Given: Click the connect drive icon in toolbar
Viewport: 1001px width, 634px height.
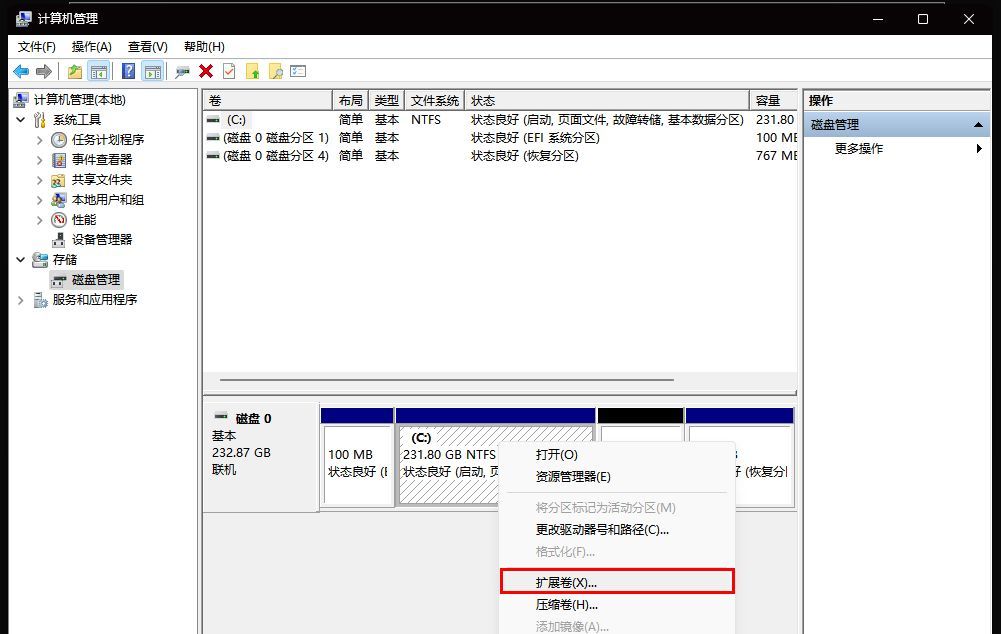Looking at the screenshot, I should click(183, 72).
